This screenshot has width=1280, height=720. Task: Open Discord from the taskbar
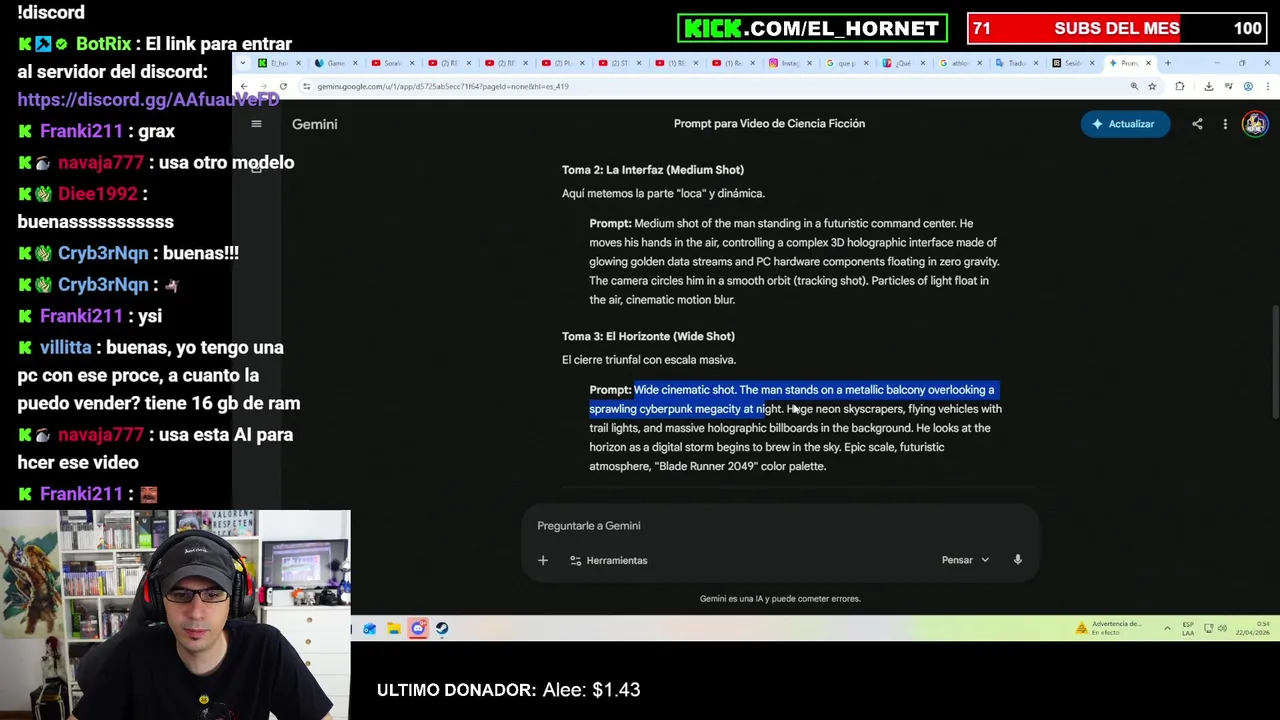(418, 628)
